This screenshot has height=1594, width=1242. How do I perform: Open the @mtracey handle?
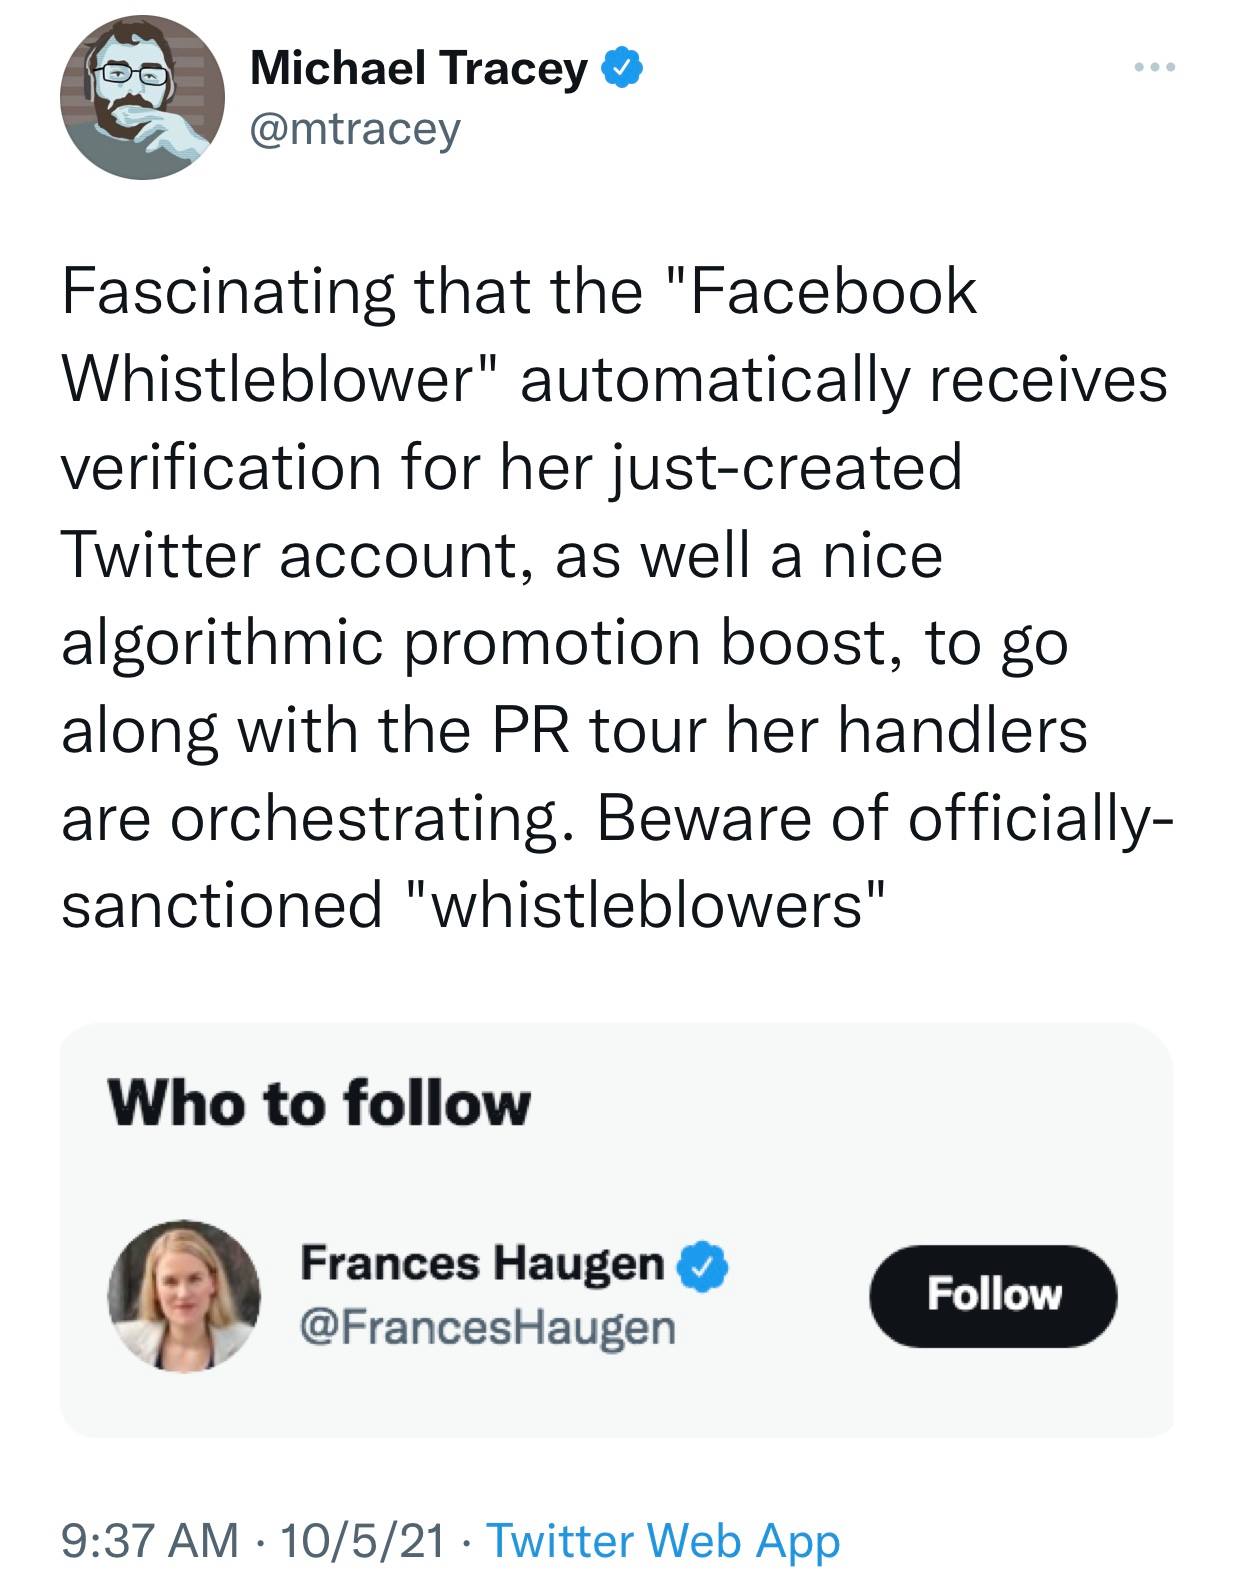click(x=355, y=129)
